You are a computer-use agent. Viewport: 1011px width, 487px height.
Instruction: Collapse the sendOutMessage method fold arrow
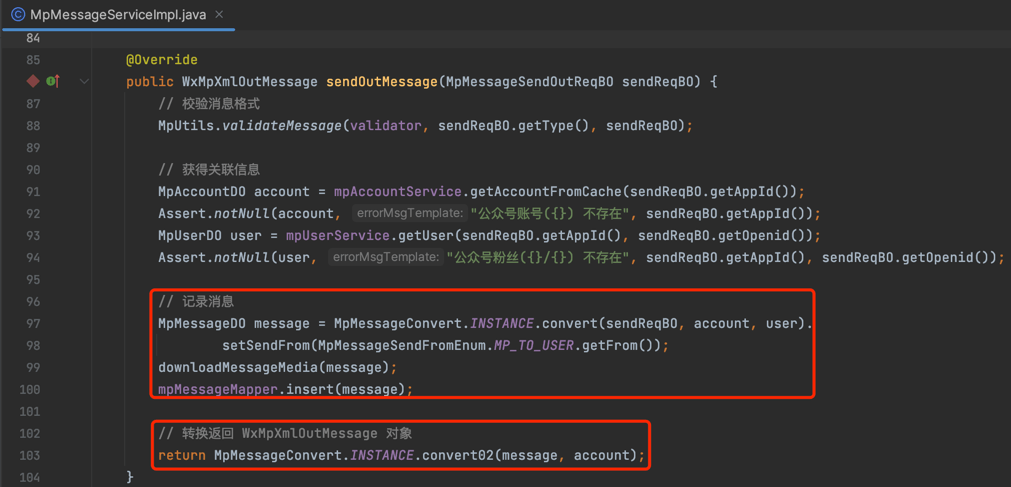tap(84, 81)
